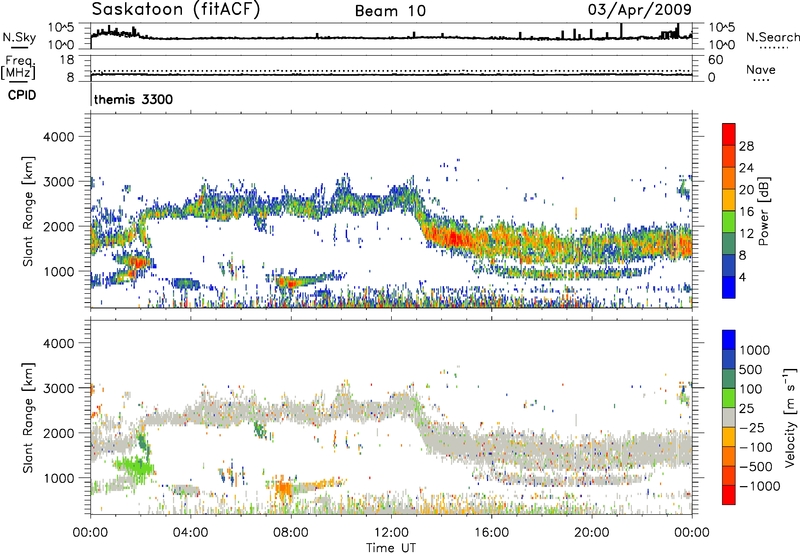Click the 'Saskatoon (fitACF)' title text
Screen dimensions: 800x554
[x=176, y=10]
